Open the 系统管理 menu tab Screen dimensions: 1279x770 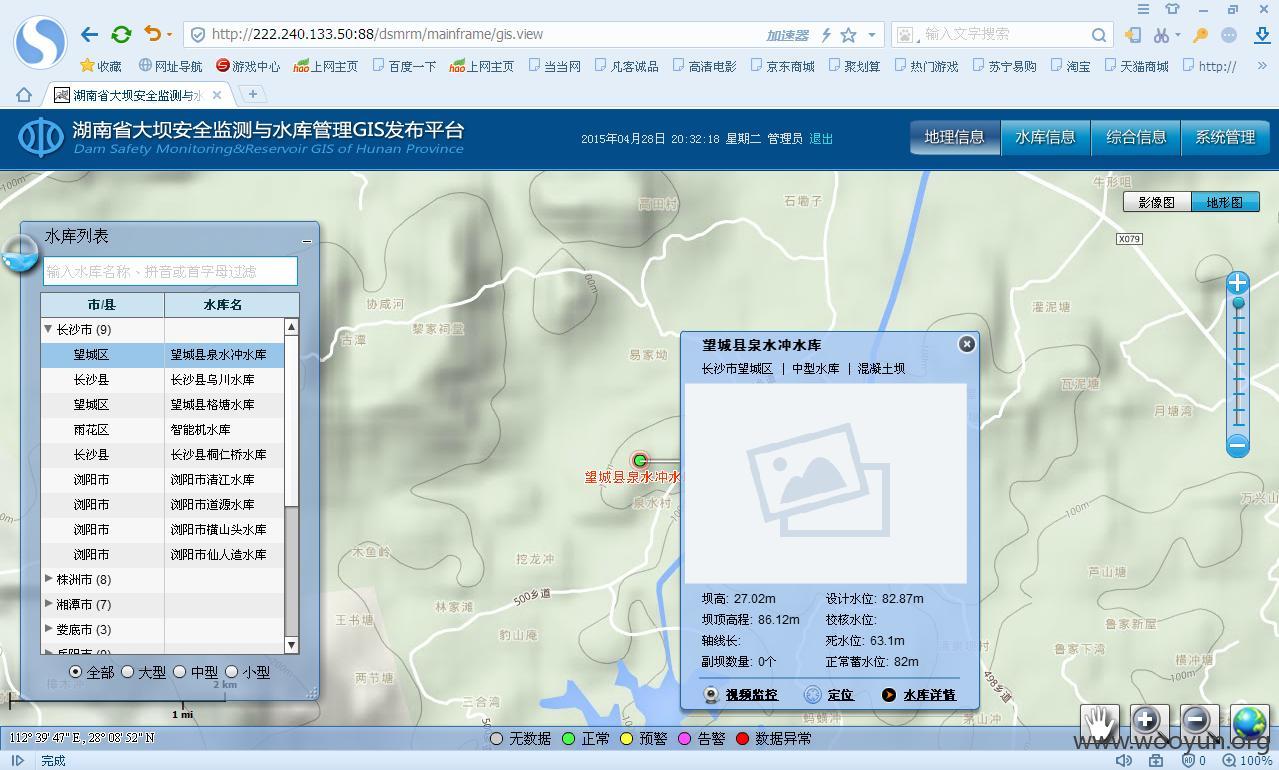[1225, 137]
